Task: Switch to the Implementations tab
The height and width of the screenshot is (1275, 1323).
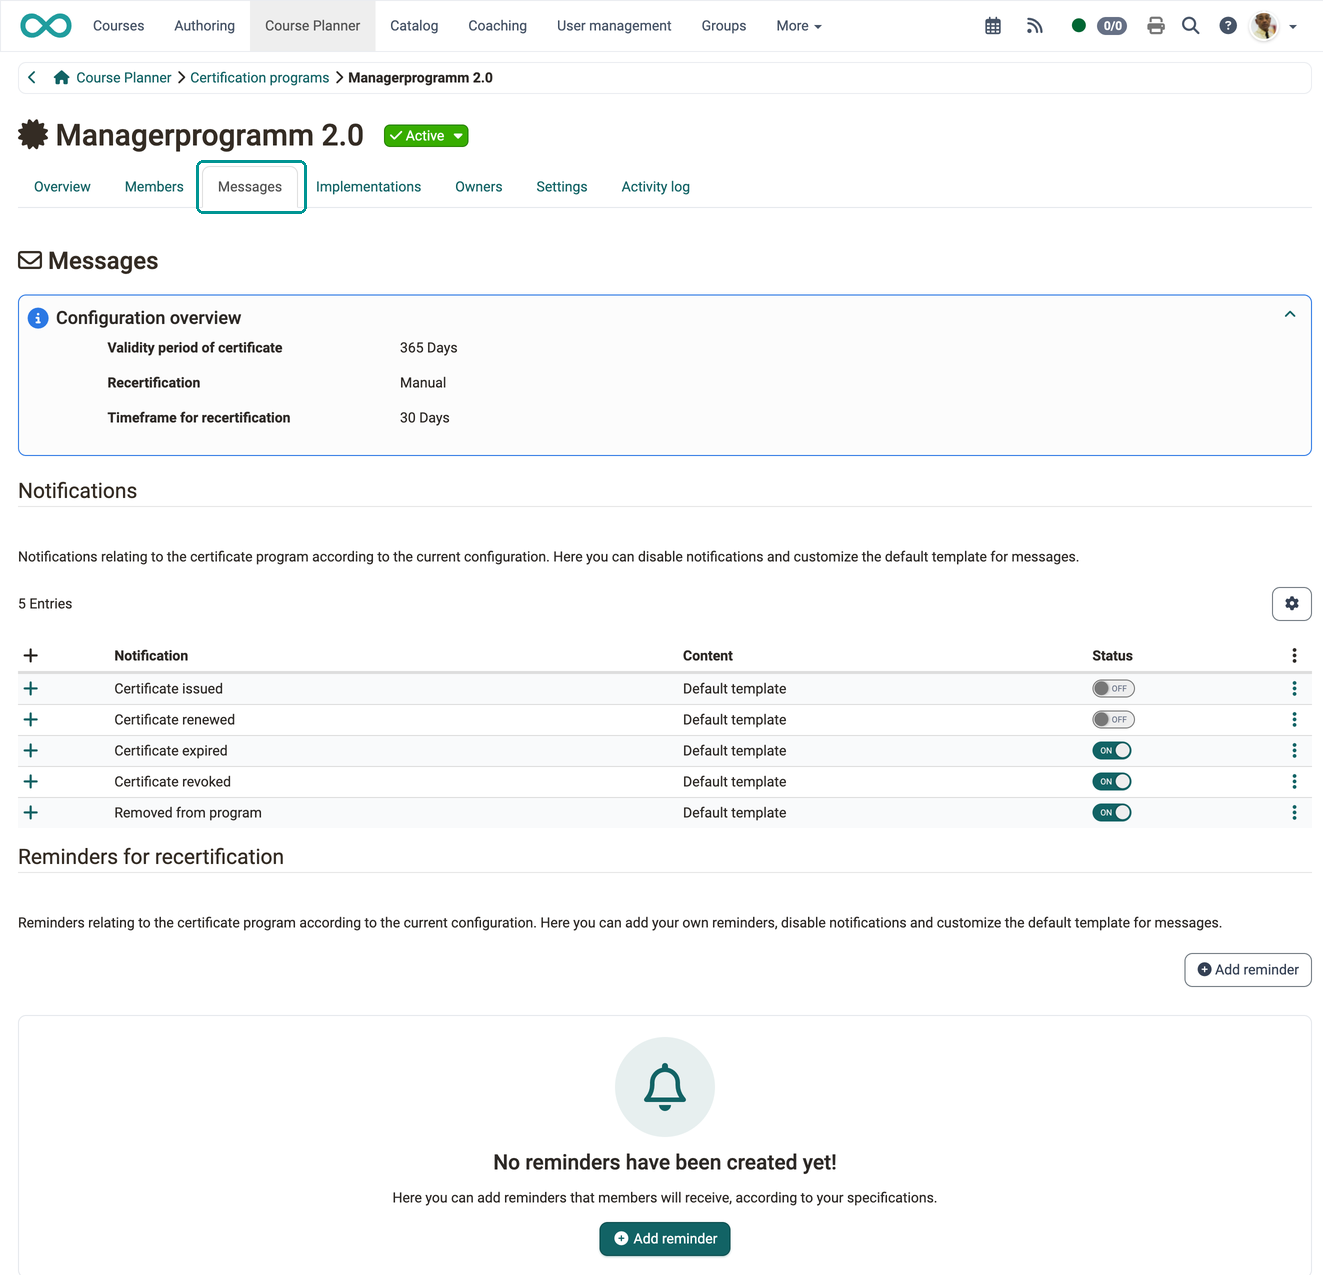Action: pyautogui.click(x=368, y=187)
